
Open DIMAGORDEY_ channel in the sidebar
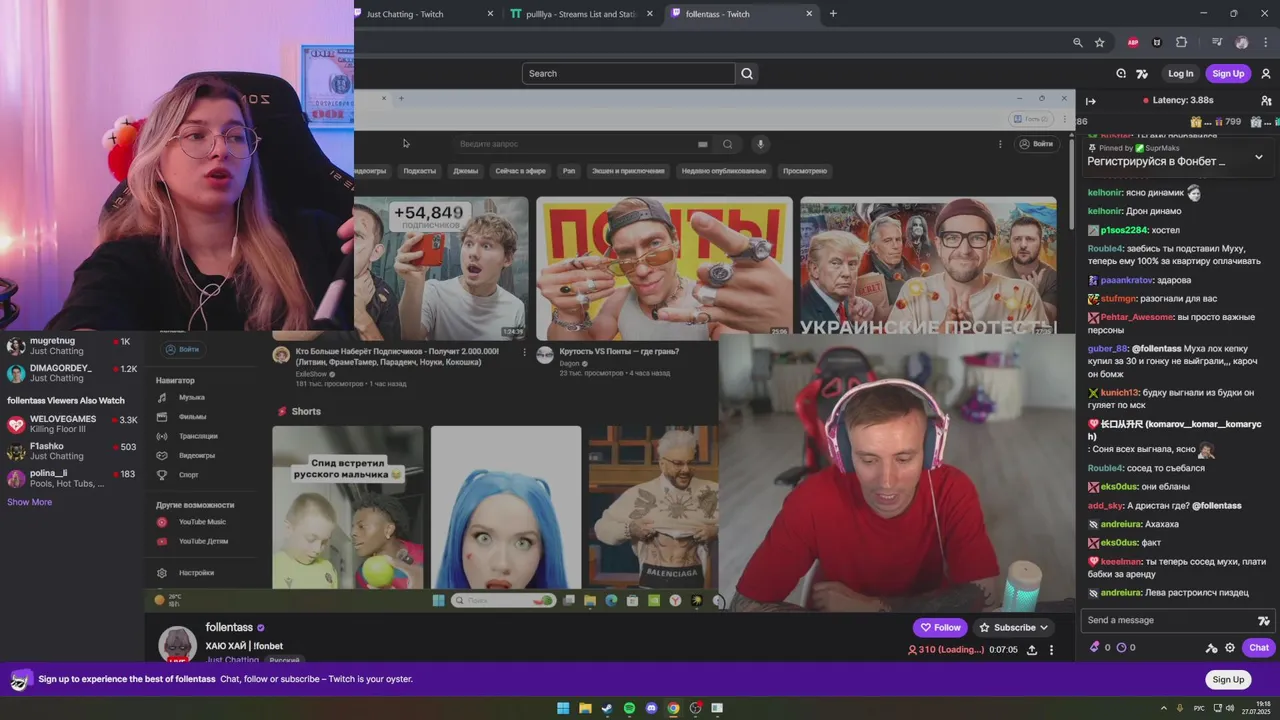coord(72,373)
